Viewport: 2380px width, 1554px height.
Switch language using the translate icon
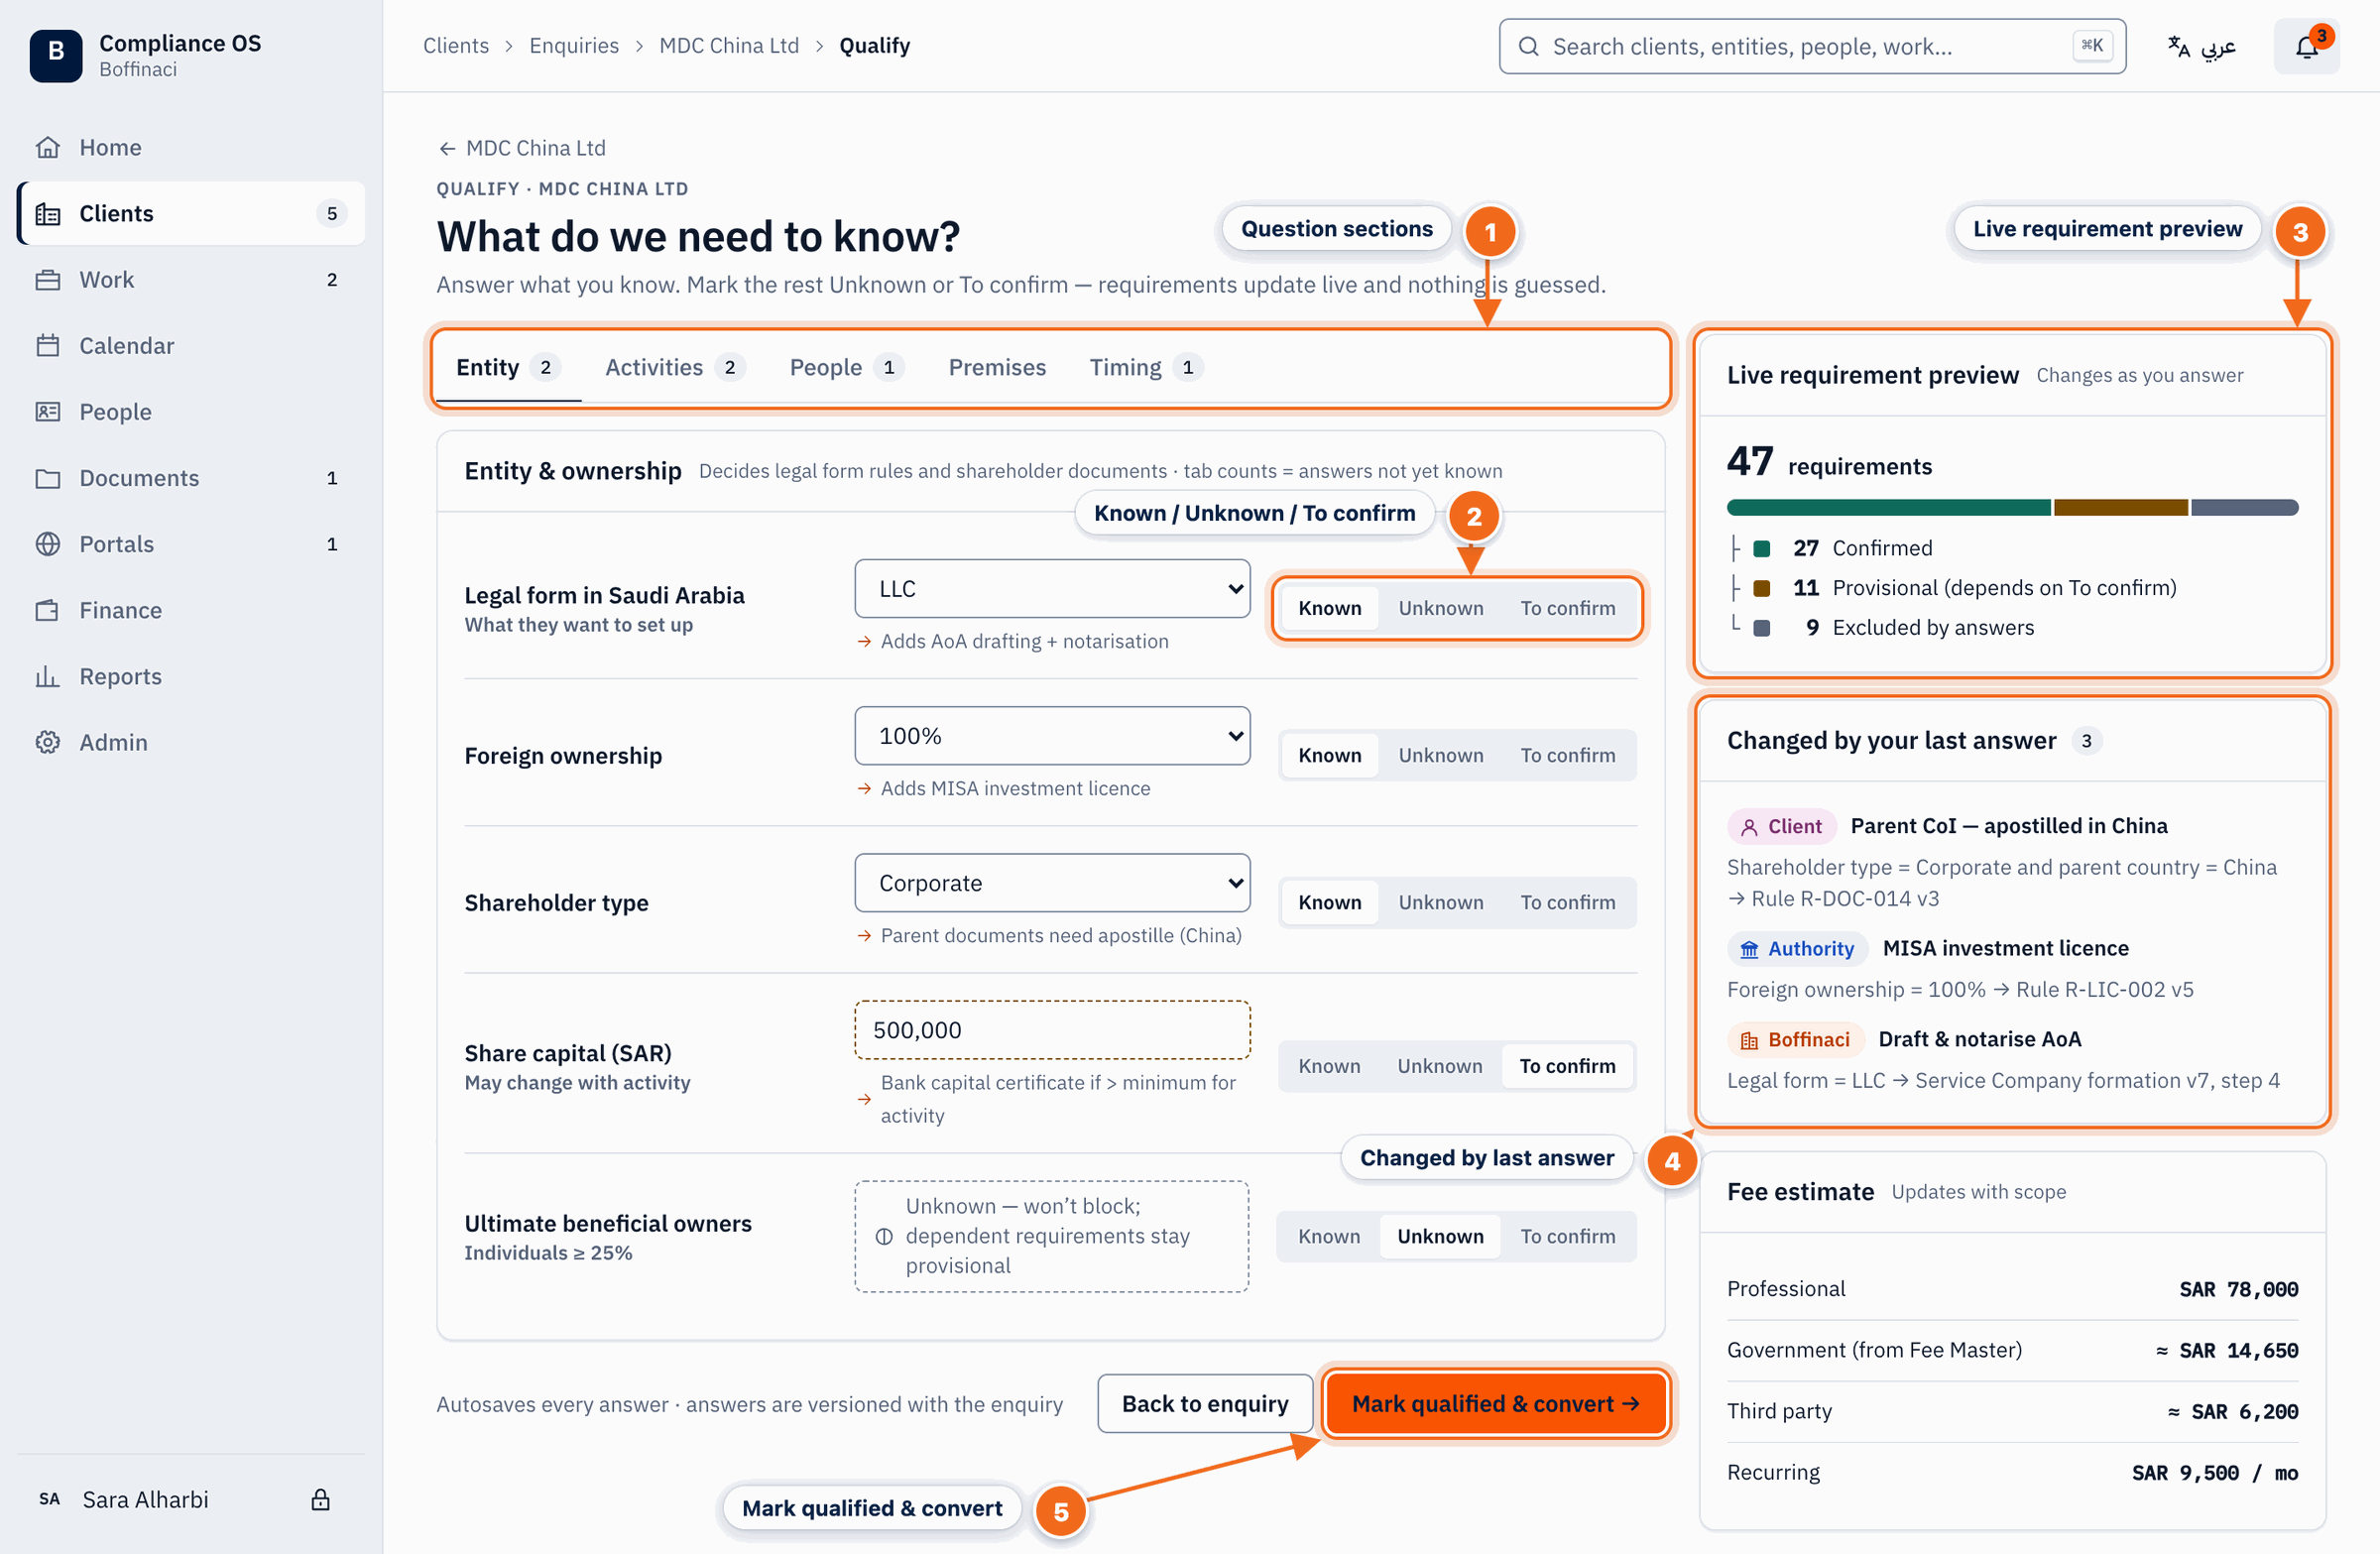coord(2179,46)
